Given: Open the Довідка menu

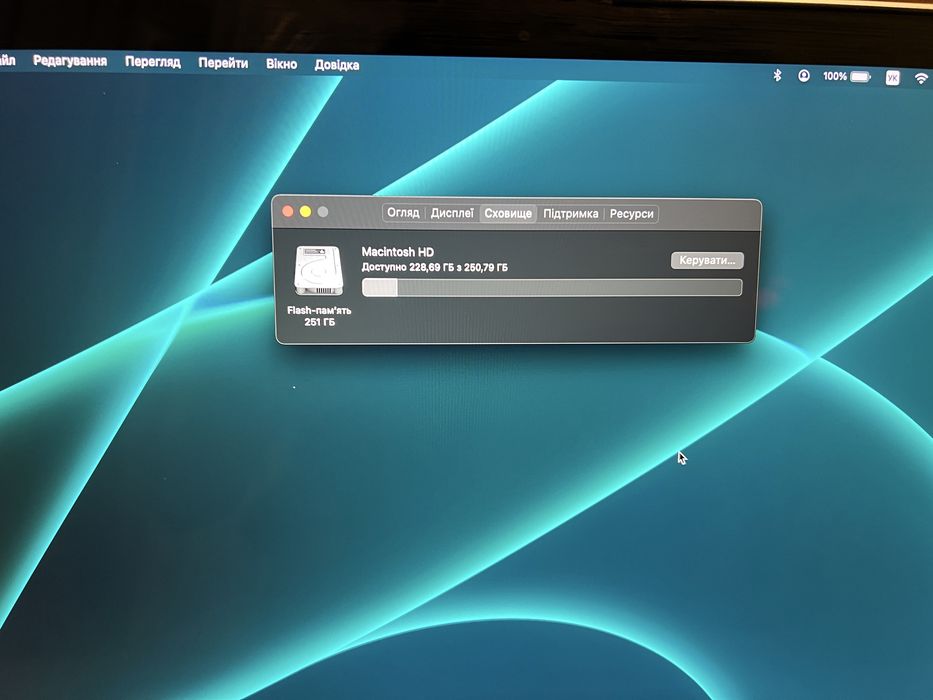Looking at the screenshot, I should 337,65.
